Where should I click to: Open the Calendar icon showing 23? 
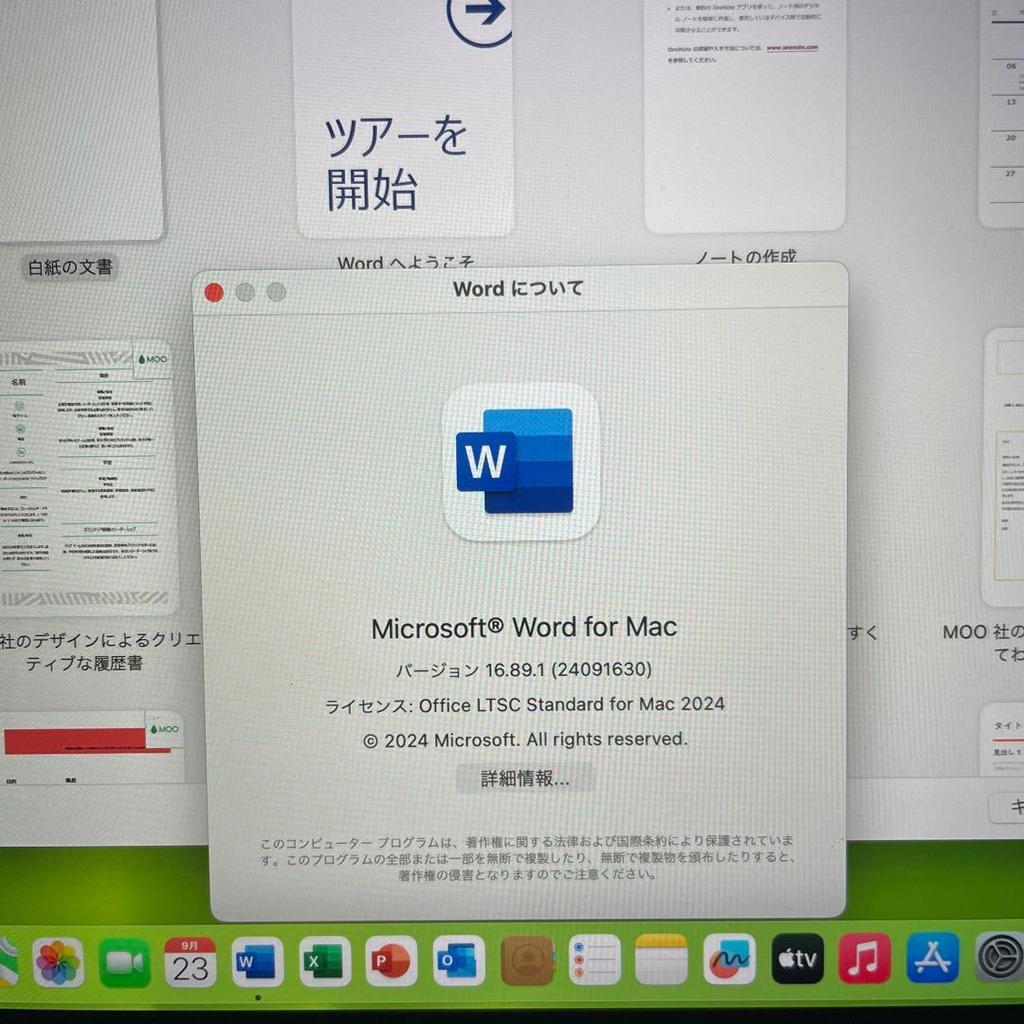coord(191,961)
